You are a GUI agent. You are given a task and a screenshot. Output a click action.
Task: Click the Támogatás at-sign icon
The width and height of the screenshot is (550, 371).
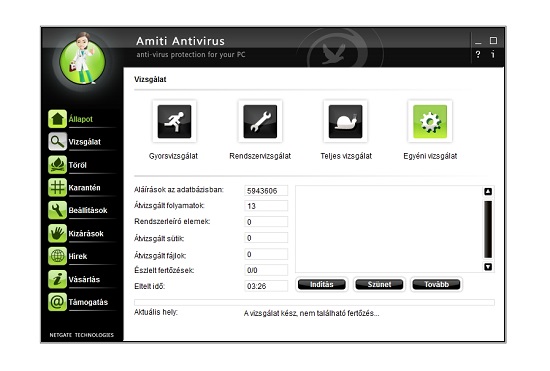pos(57,302)
